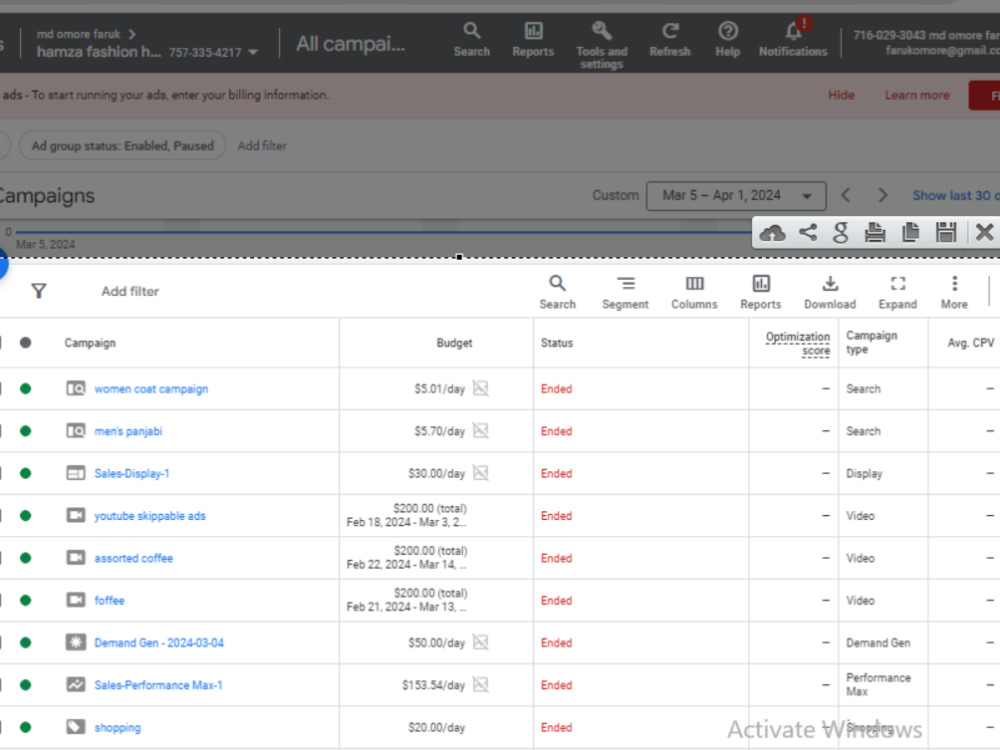
Task: Go to previous date range with left chevron
Action: (x=846, y=195)
